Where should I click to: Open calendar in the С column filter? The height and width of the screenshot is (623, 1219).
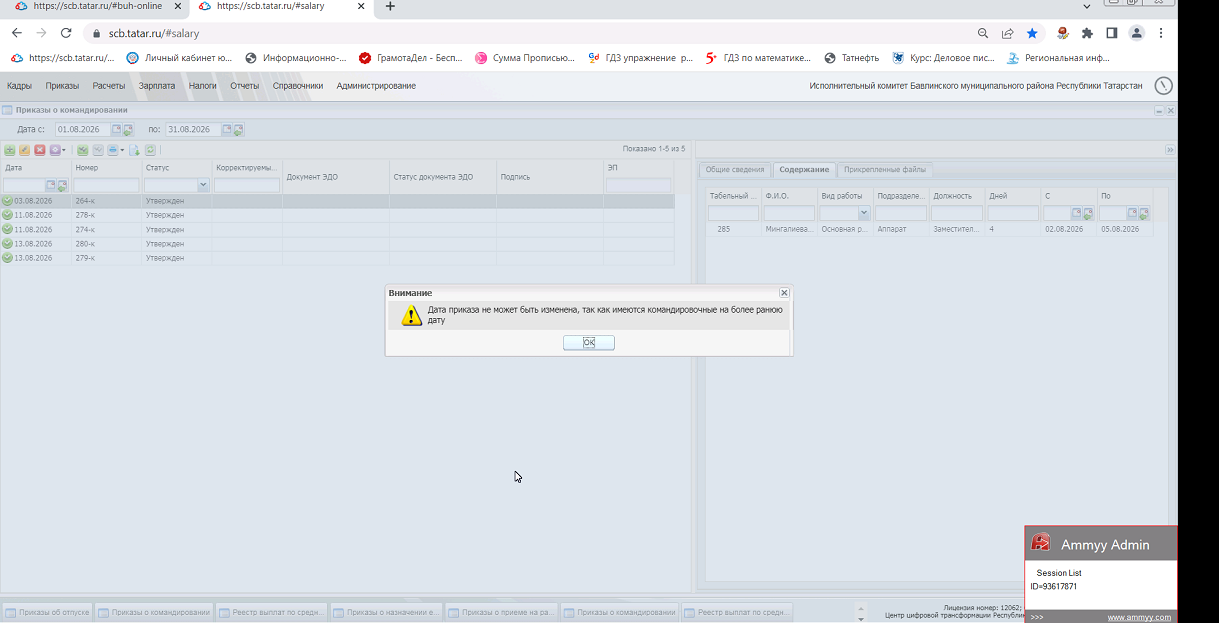(1077, 213)
